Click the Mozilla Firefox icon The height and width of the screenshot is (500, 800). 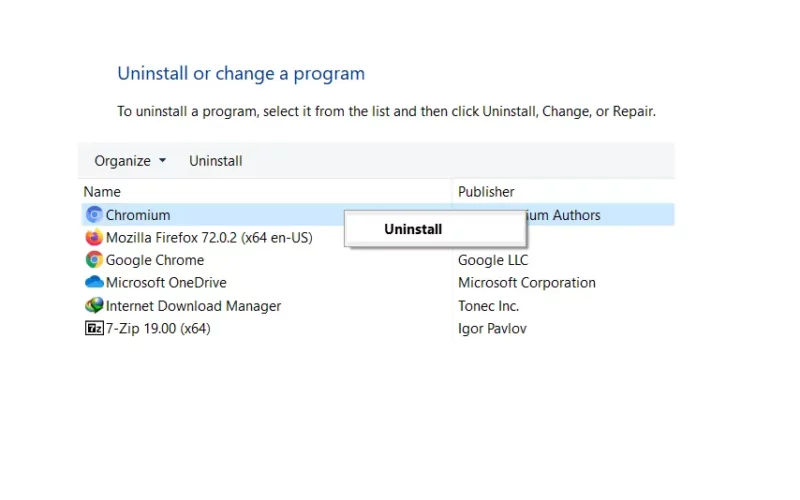point(94,237)
